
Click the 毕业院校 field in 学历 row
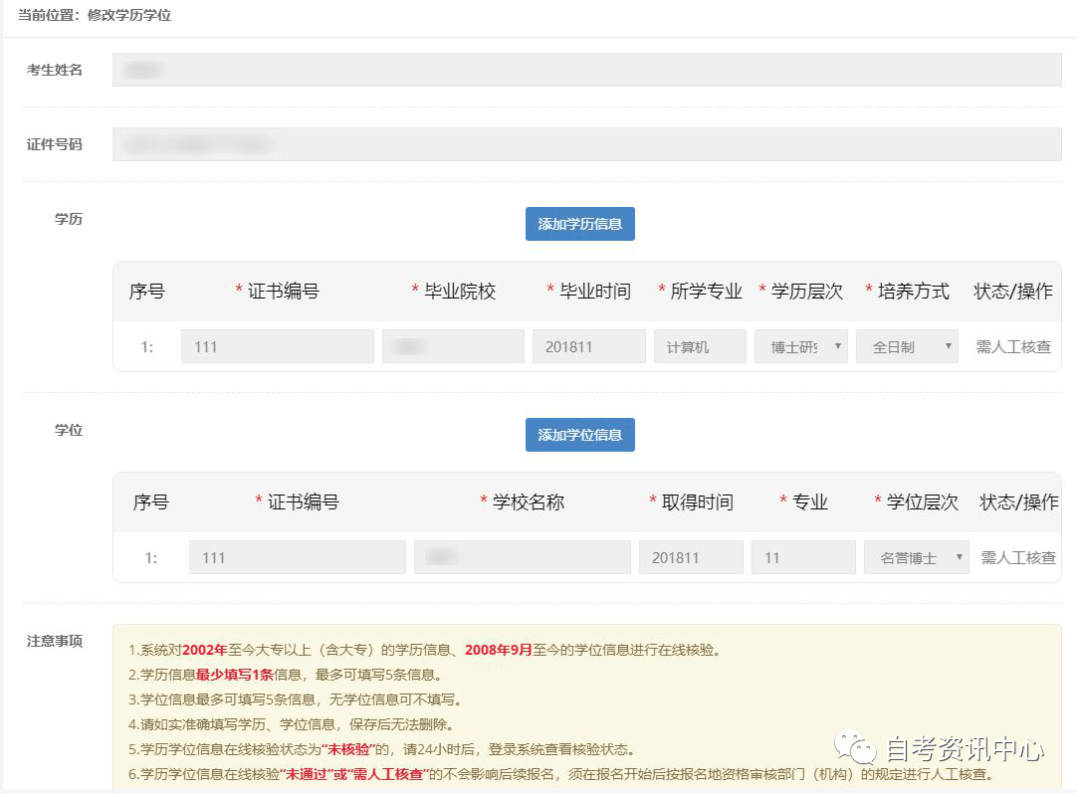pos(453,346)
